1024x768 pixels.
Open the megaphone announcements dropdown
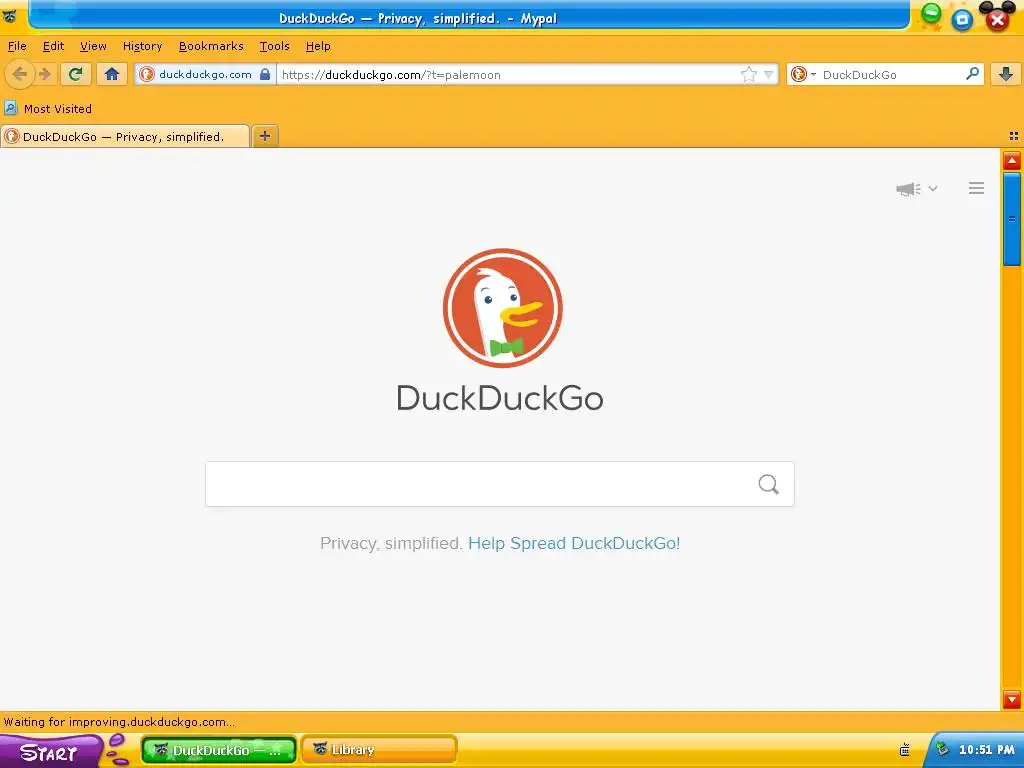coord(917,189)
